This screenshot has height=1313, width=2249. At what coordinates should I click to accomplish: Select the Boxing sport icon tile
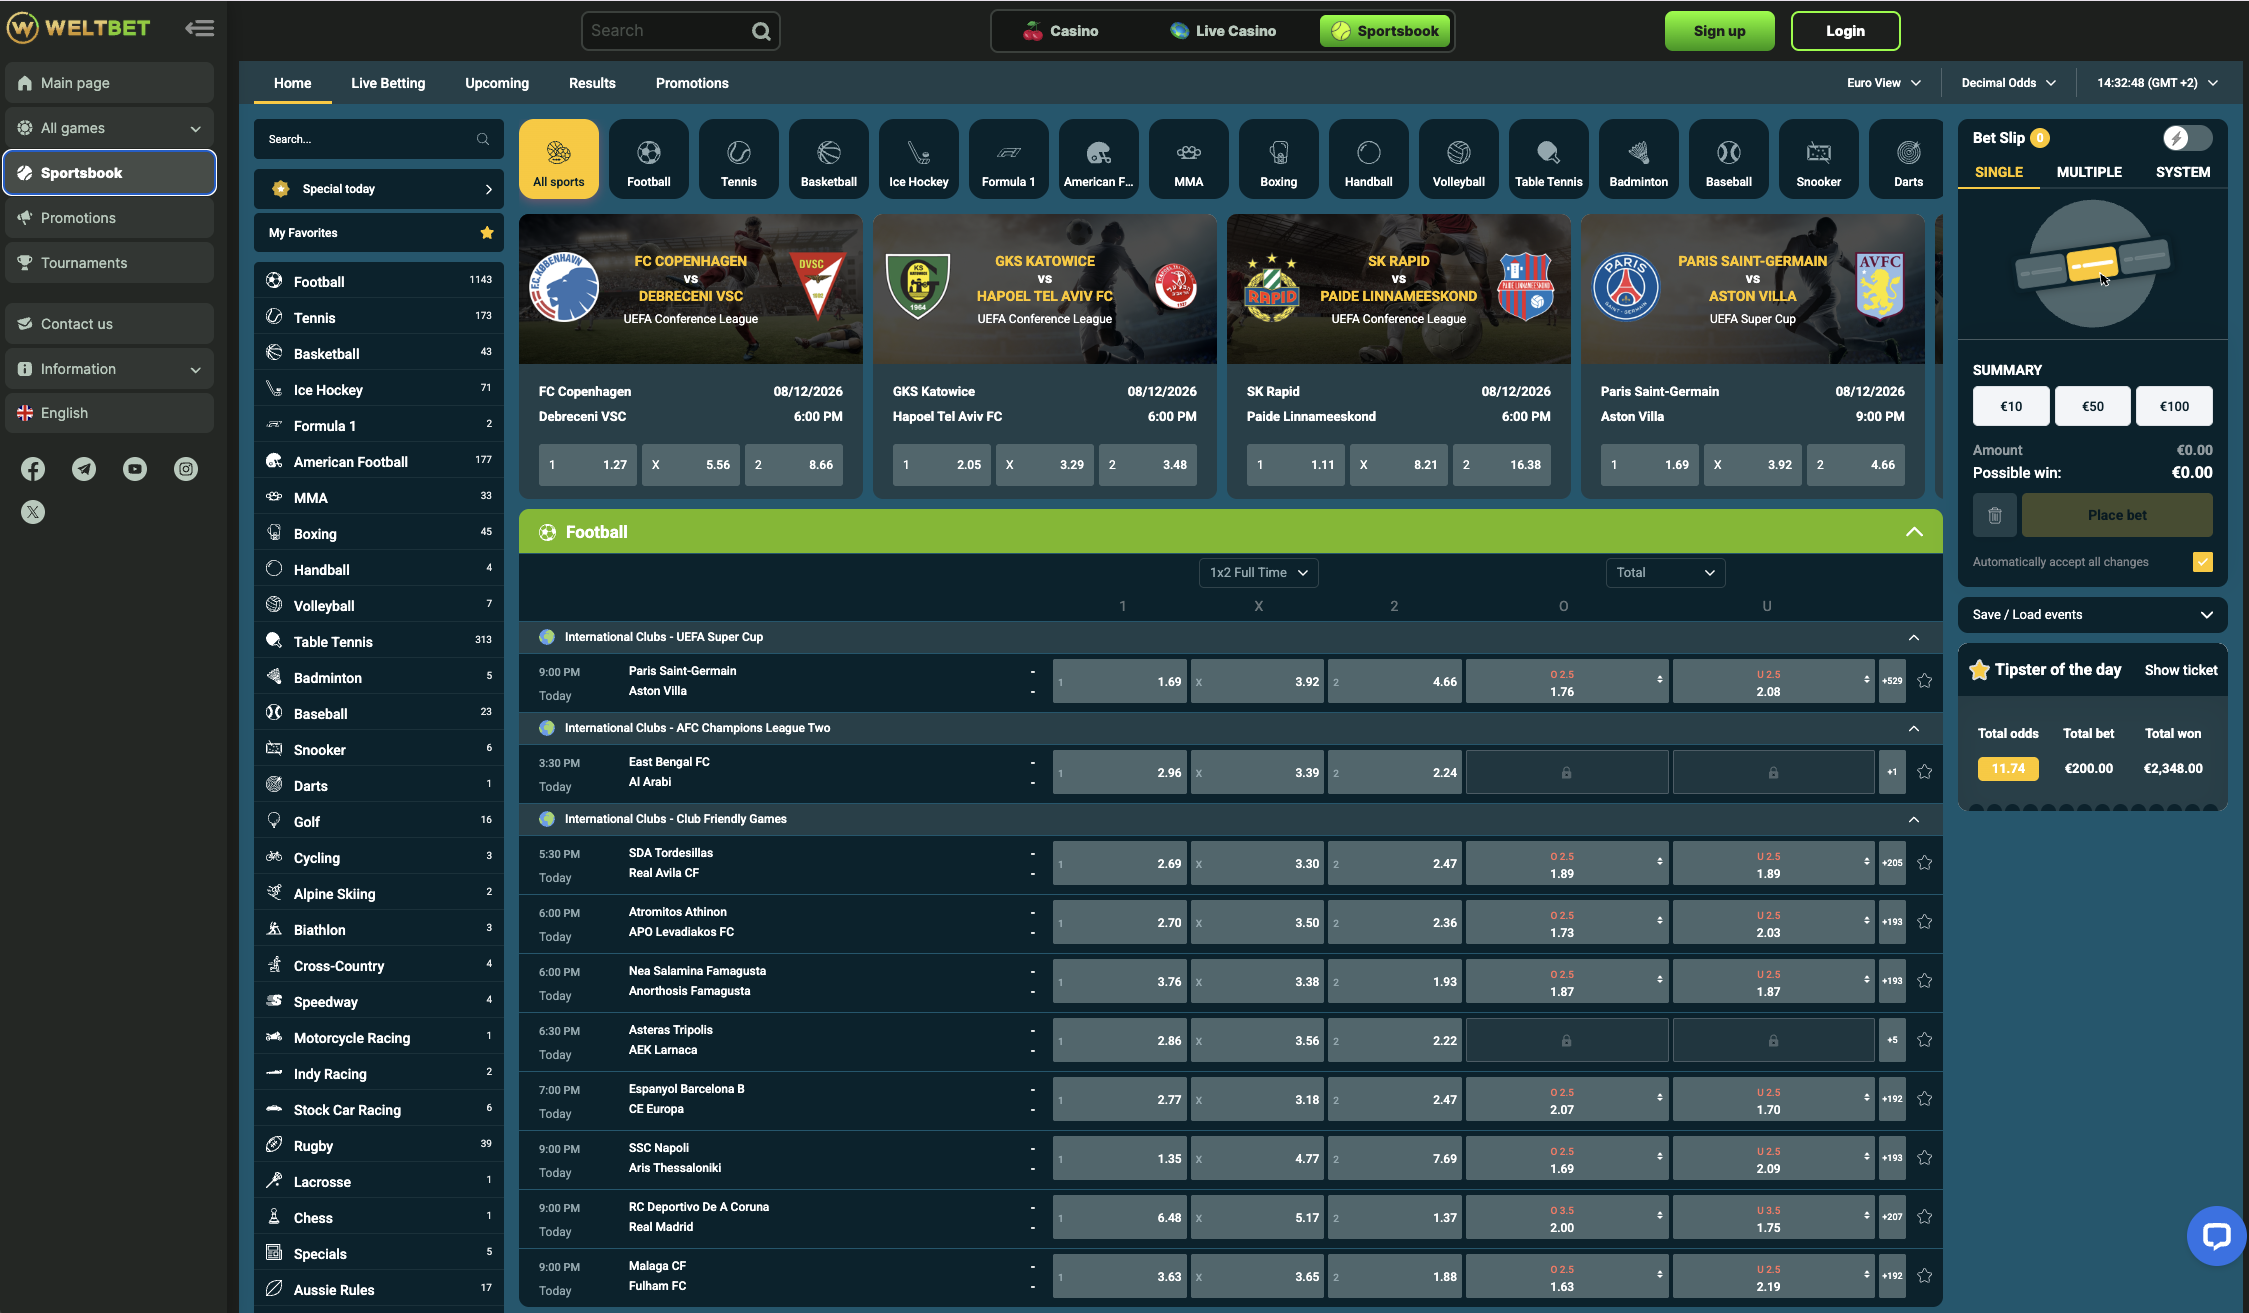tap(1278, 159)
